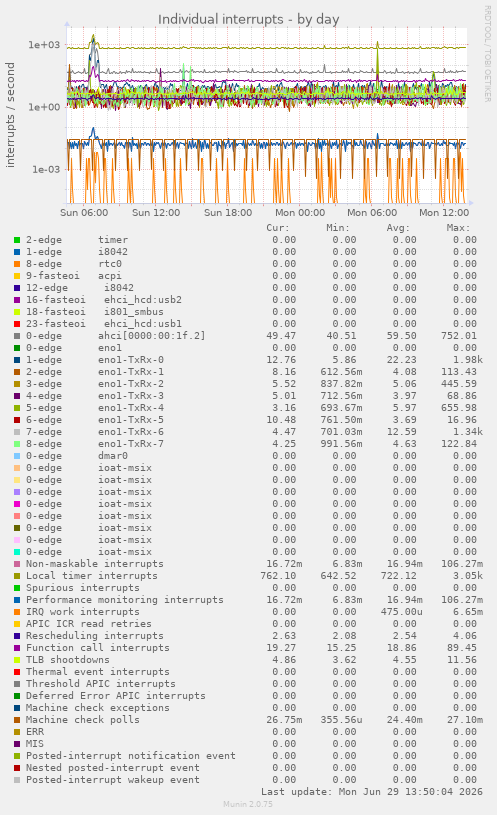The height and width of the screenshot is (815, 497).
Task: Click the orange swatch beside rtc0
Action: [17, 264]
